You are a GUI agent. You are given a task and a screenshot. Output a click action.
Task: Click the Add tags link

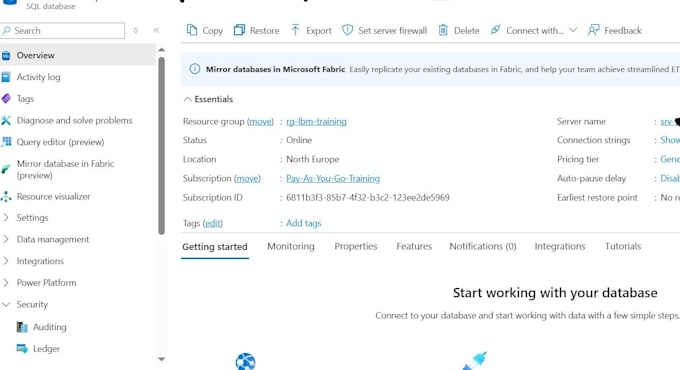304,223
